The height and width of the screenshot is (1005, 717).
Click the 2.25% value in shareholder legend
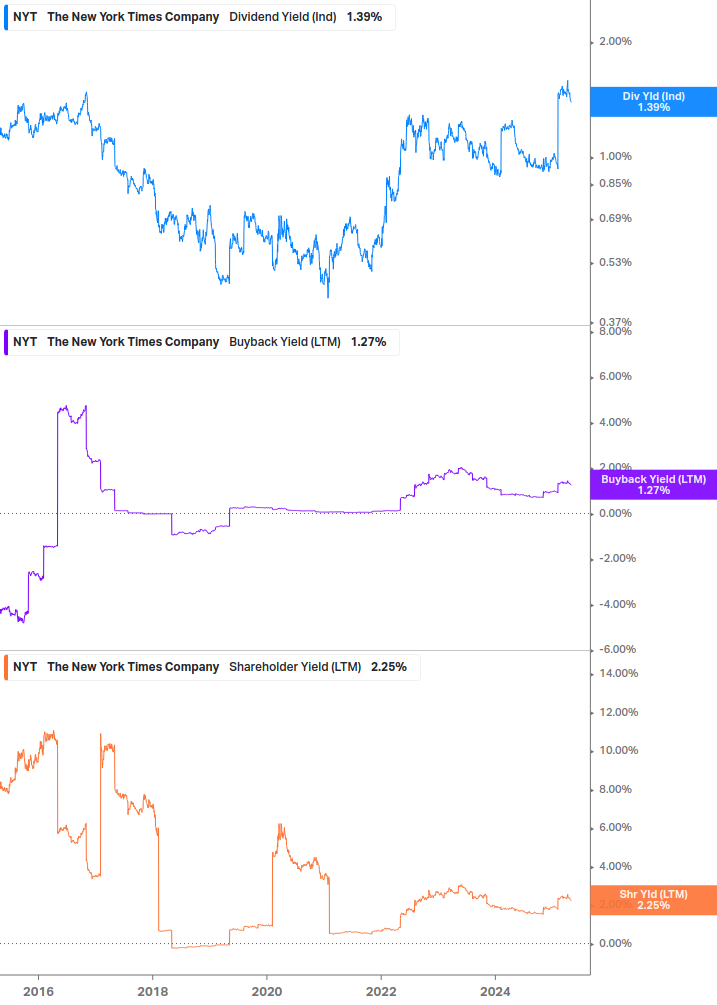tap(389, 667)
